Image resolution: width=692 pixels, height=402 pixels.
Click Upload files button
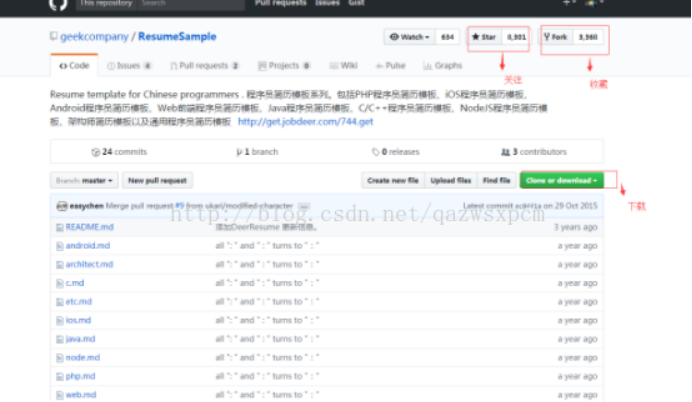(x=451, y=180)
